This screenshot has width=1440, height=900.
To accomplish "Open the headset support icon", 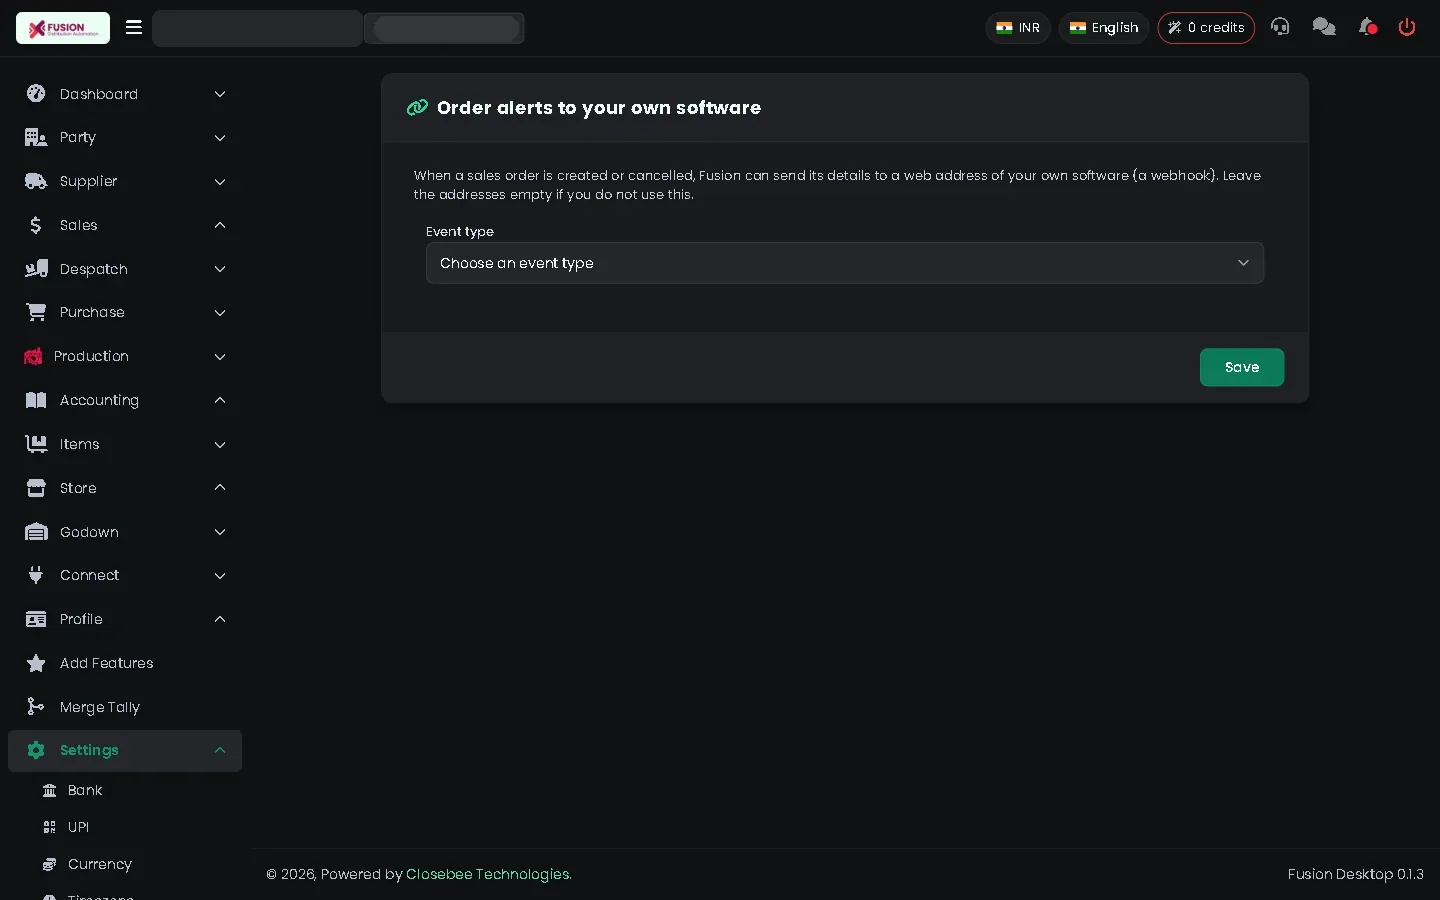I will coord(1280,27).
